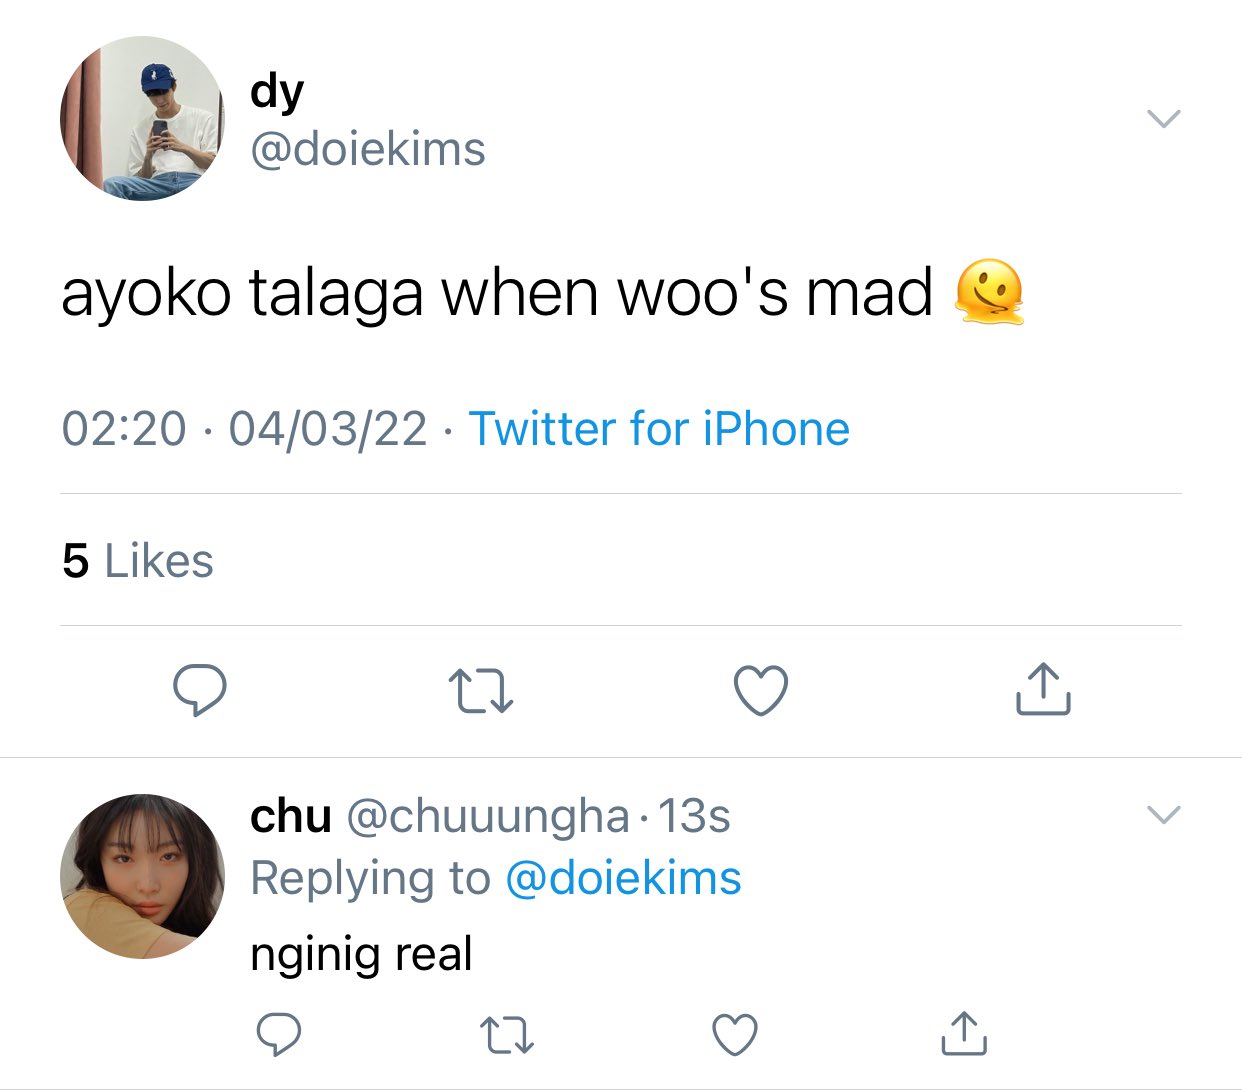Viewport: 1242px width, 1090px height.
Task: Retweet chu's reply tweet
Action: 507,1036
